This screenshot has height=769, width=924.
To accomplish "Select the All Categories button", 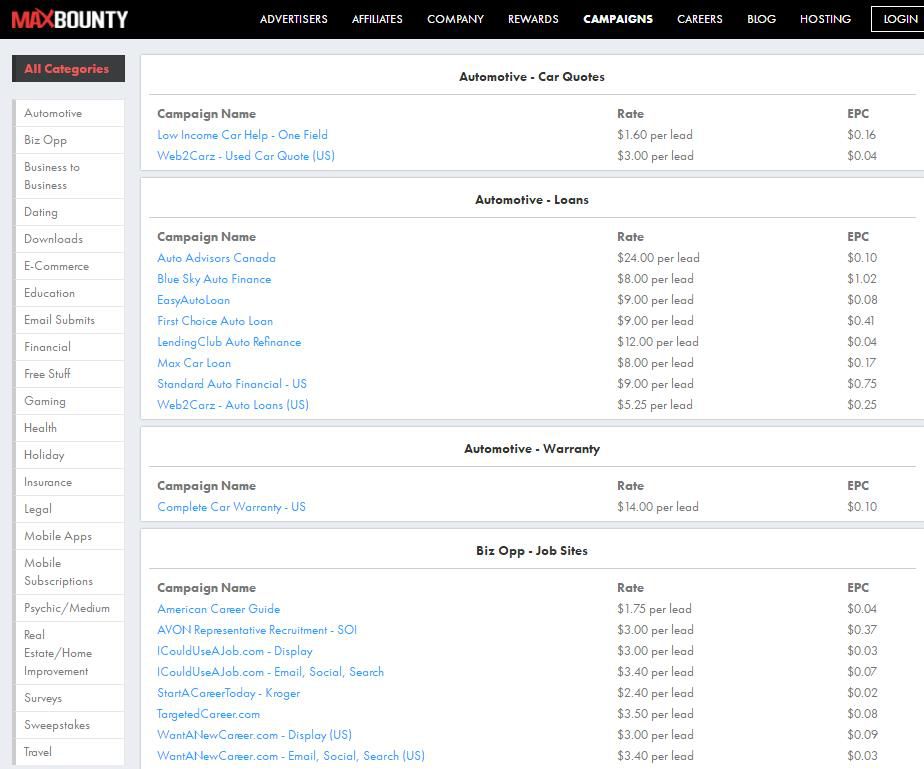I will pyautogui.click(x=67, y=69).
